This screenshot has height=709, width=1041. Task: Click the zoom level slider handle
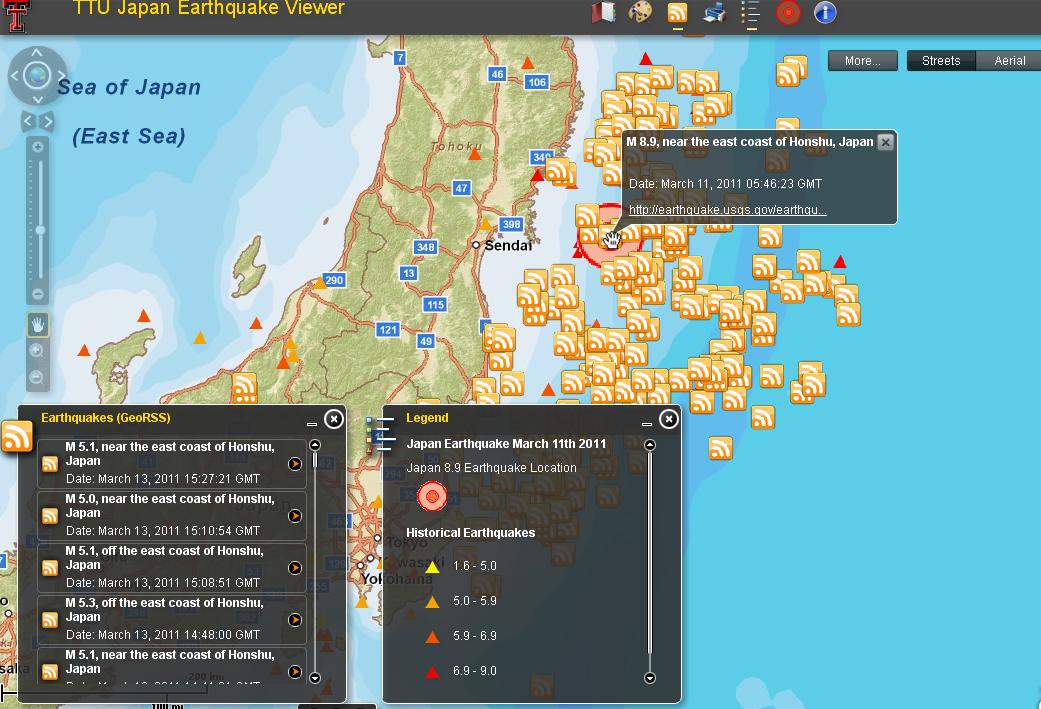click(x=40, y=230)
